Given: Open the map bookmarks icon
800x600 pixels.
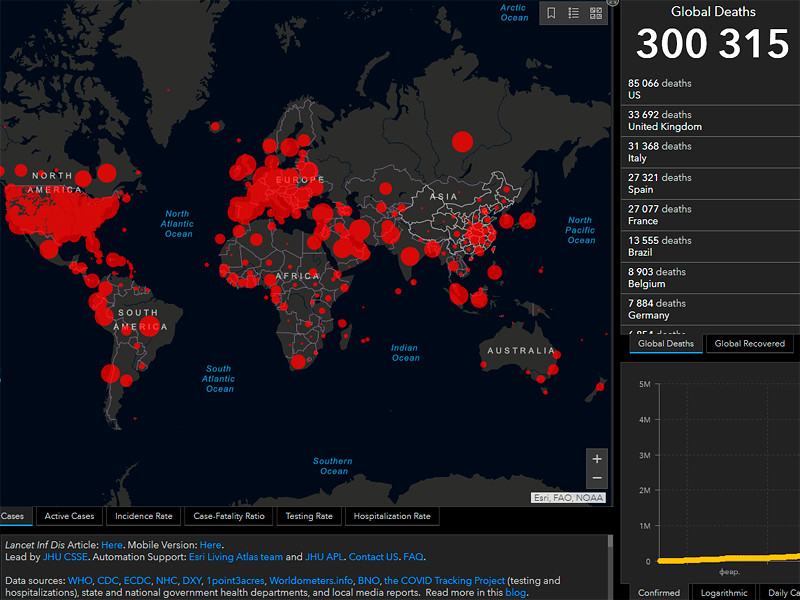Looking at the screenshot, I should coord(551,13).
